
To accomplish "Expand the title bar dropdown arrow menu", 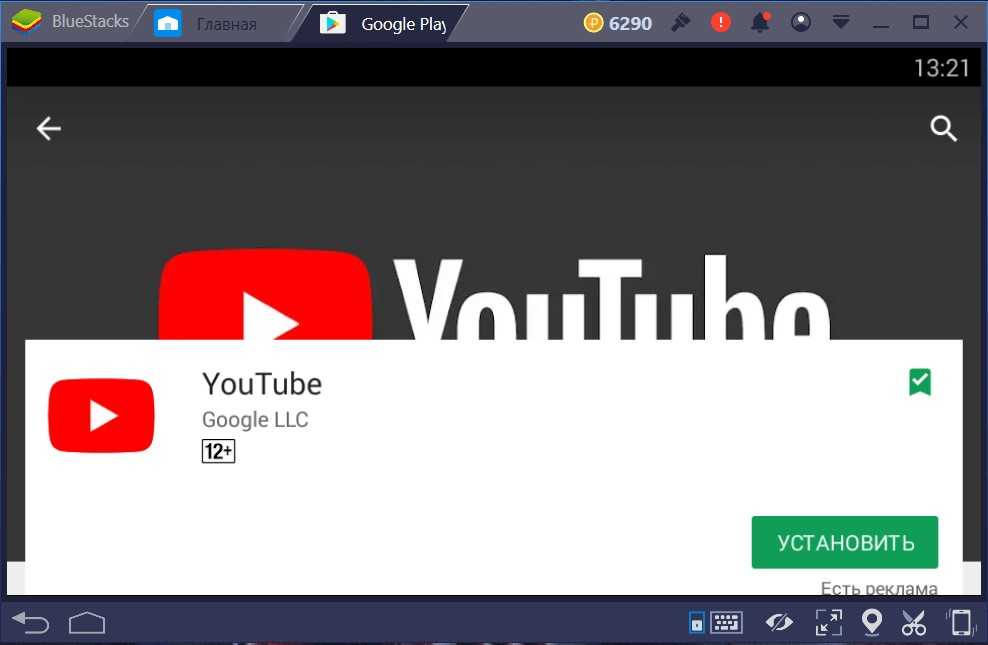I will tap(841, 23).
